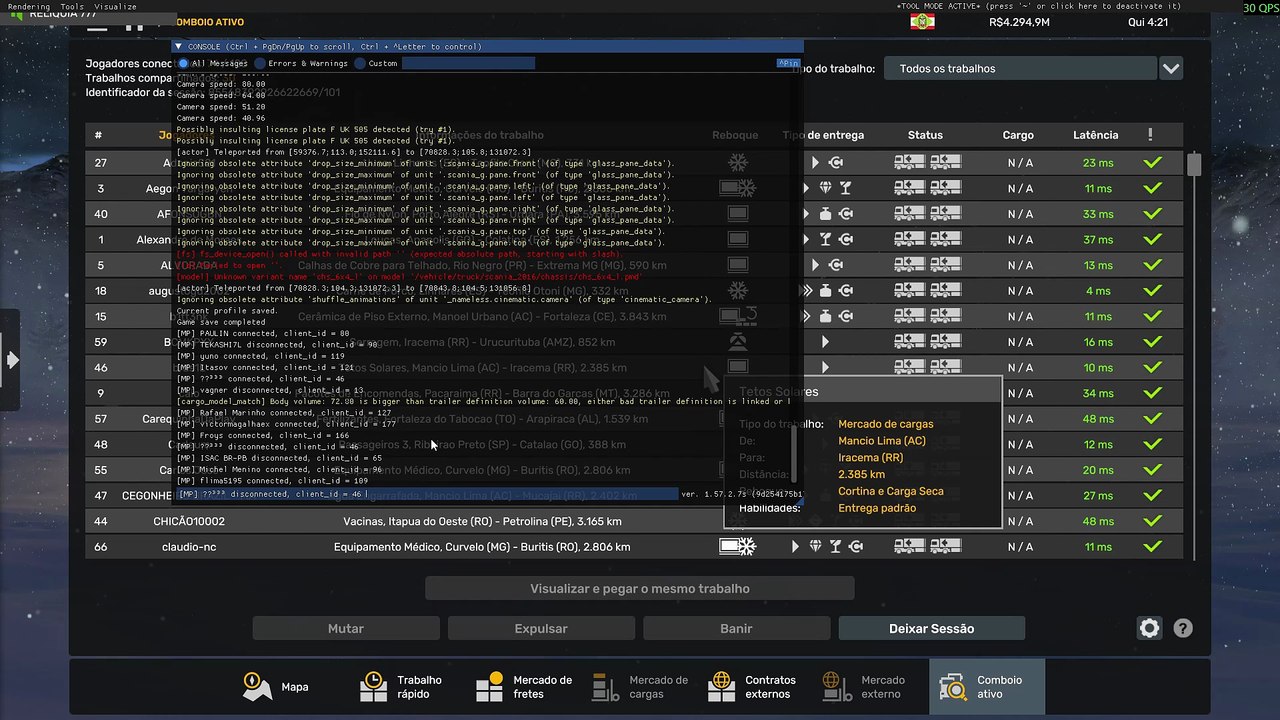Select the Comboio ativo tab

click(987, 687)
